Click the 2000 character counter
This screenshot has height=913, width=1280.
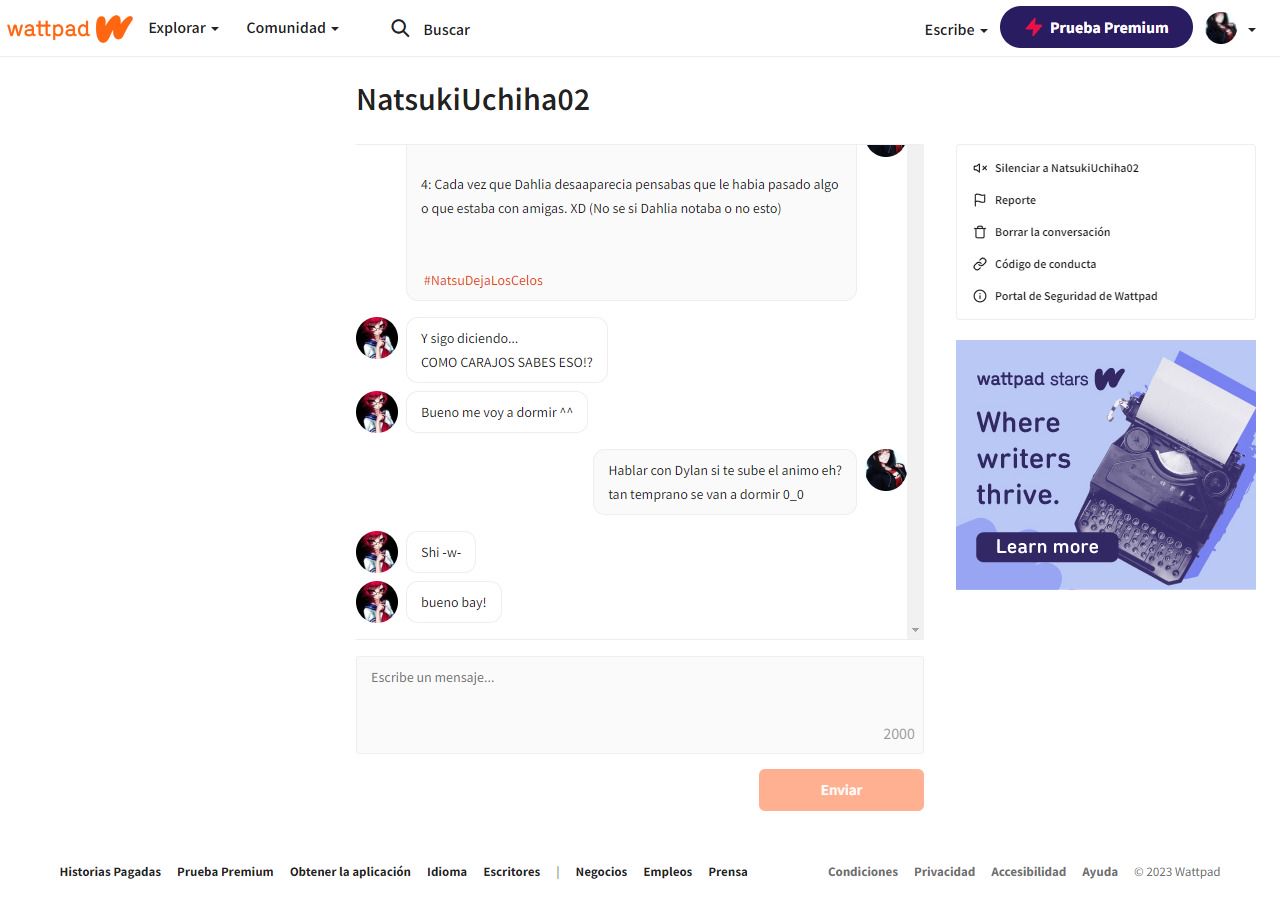click(899, 734)
